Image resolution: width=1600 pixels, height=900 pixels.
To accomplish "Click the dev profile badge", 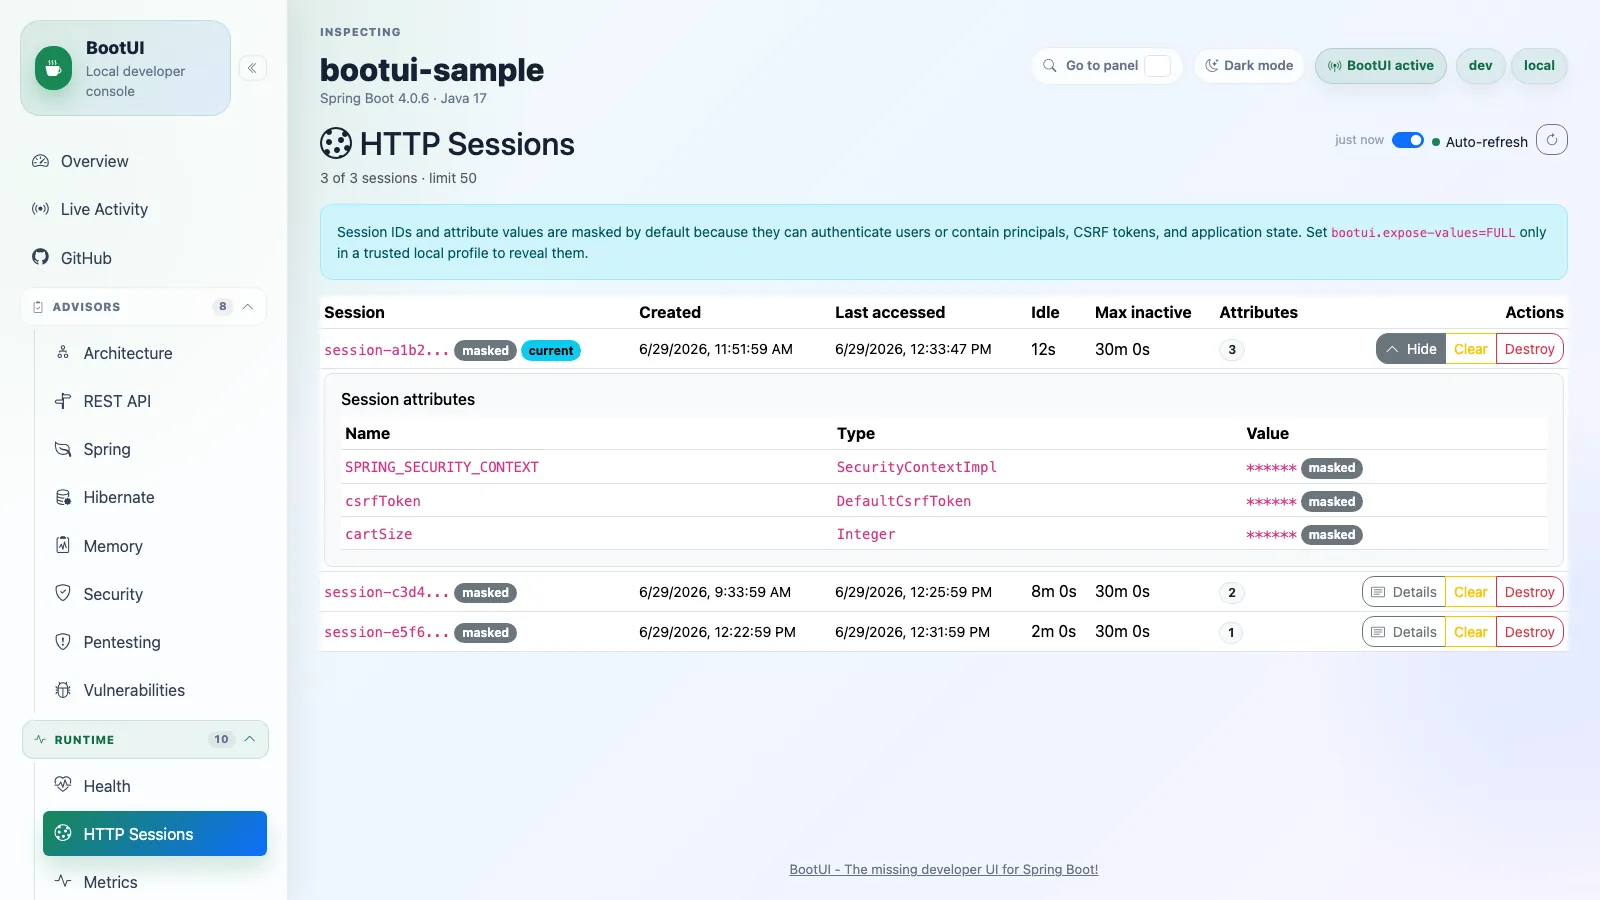I will point(1481,66).
